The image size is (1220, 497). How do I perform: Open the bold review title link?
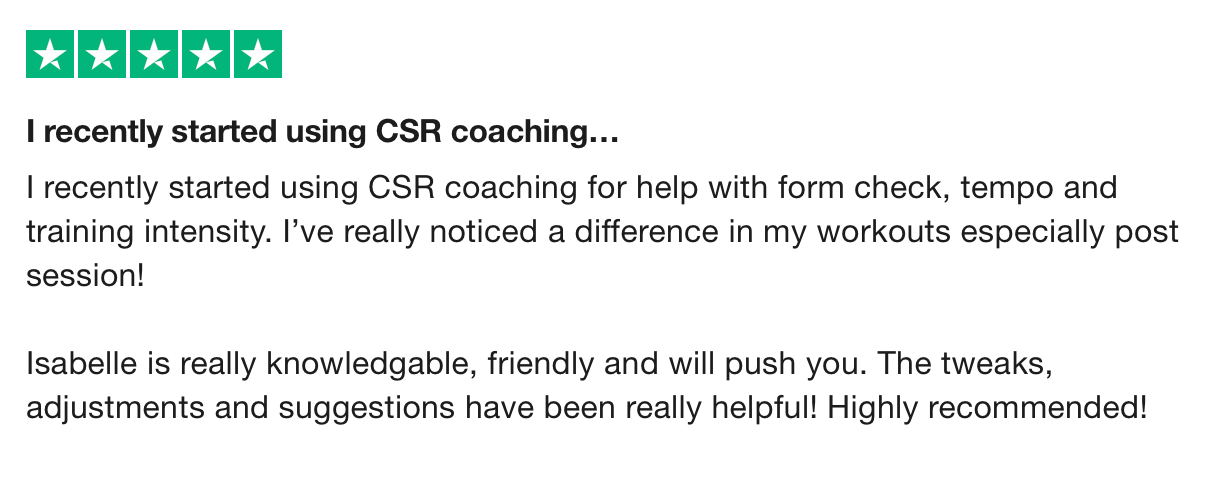pyautogui.click(x=322, y=133)
